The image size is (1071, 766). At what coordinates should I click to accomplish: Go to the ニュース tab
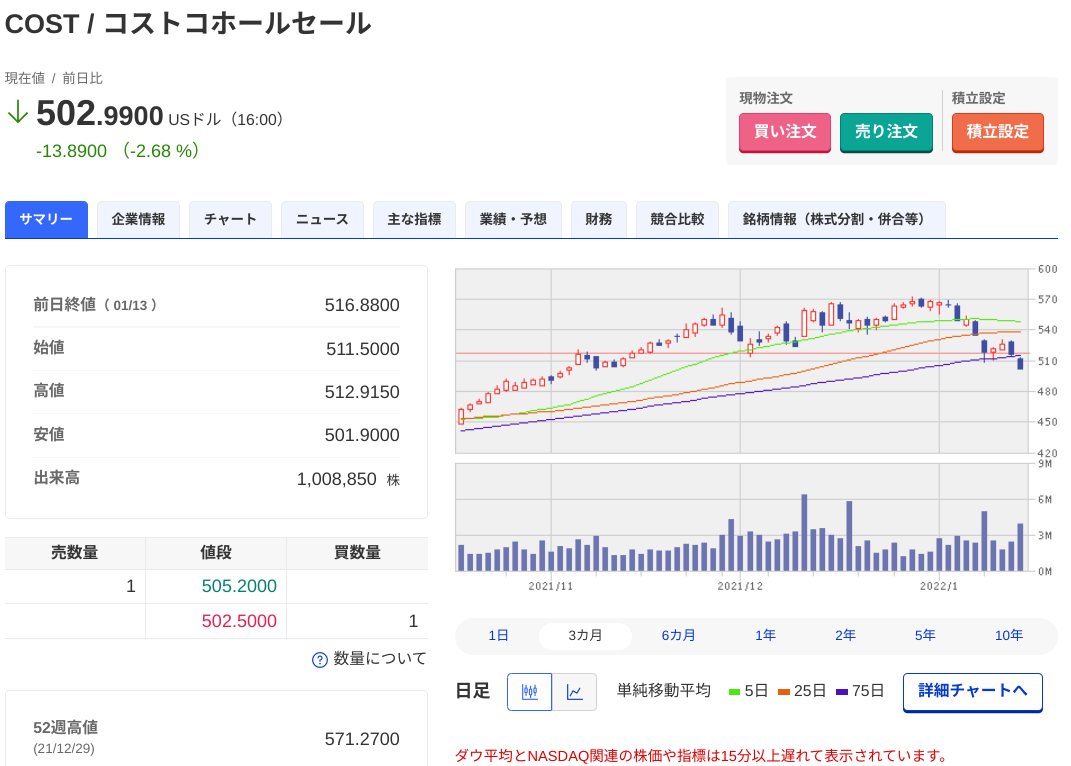tap(322, 219)
